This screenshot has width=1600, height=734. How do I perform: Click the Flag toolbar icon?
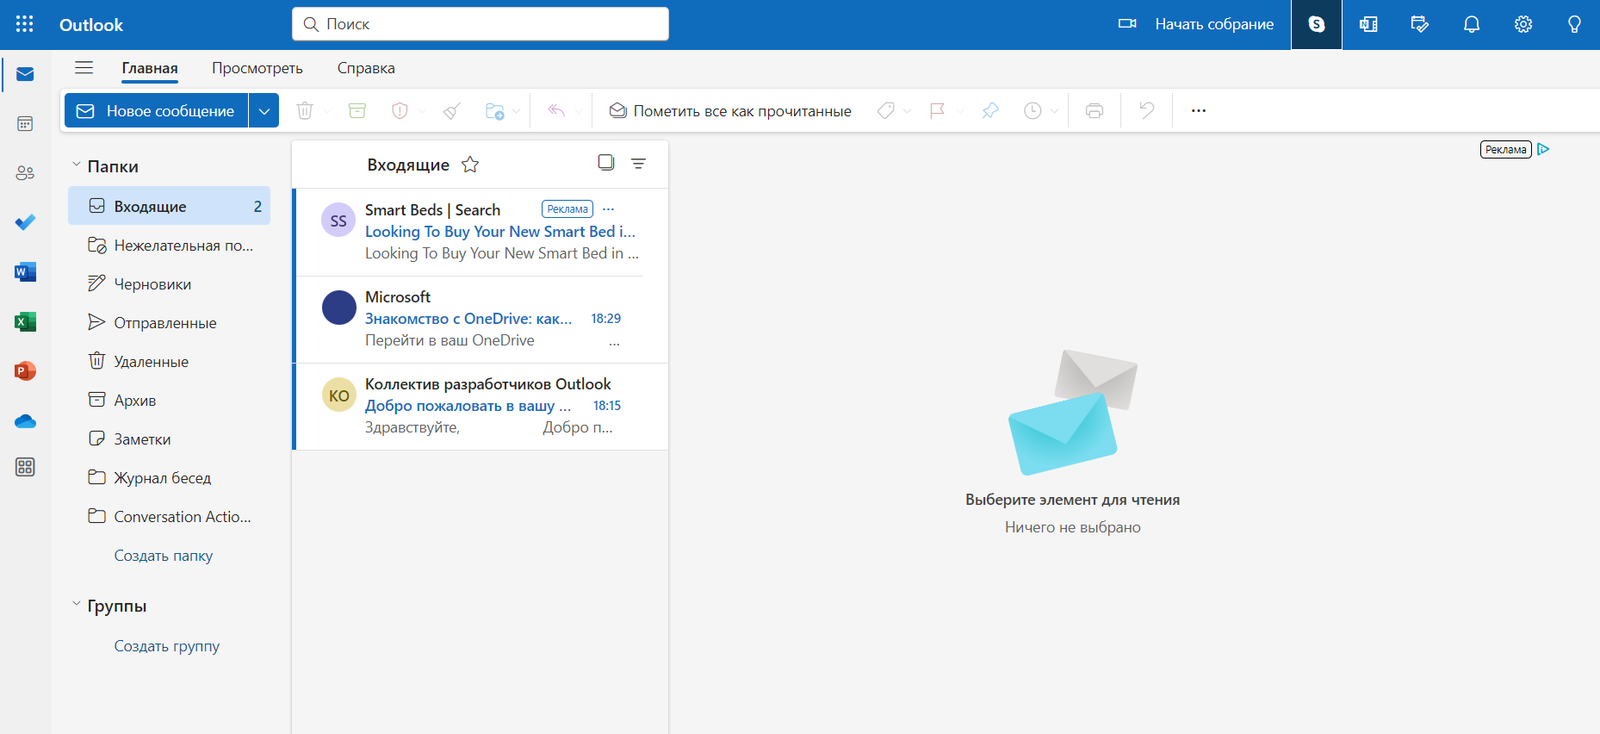coord(937,111)
